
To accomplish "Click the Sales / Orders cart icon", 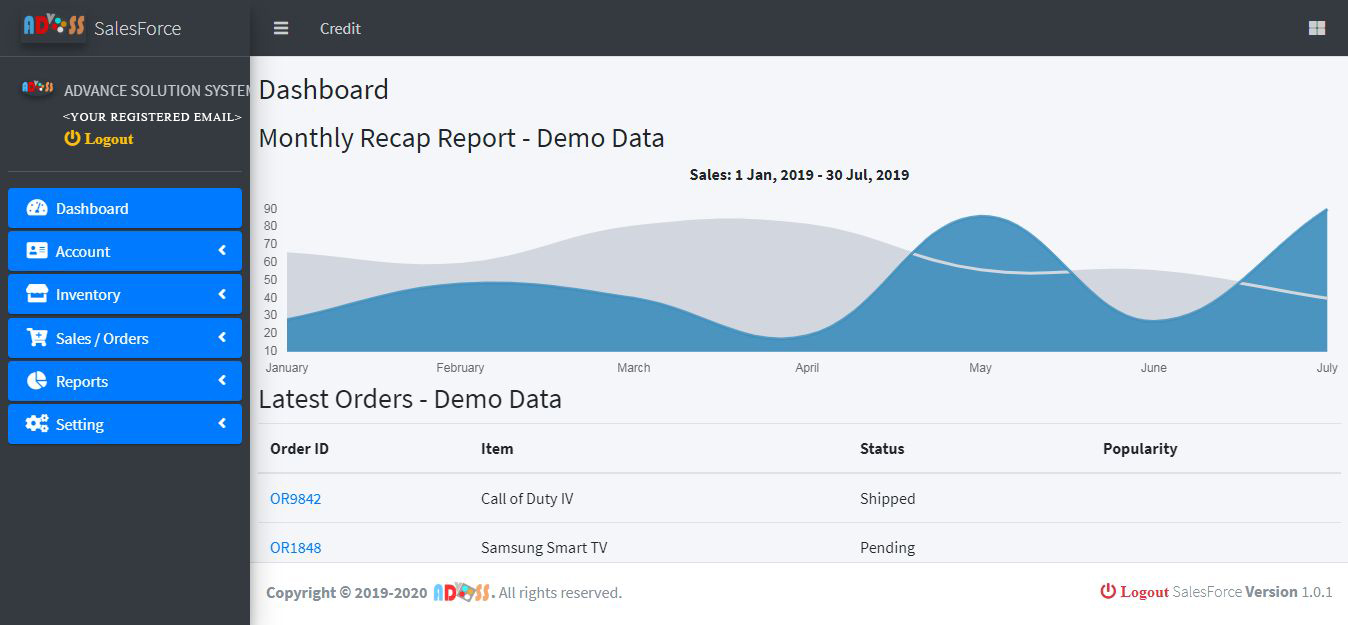I will click(x=37, y=338).
